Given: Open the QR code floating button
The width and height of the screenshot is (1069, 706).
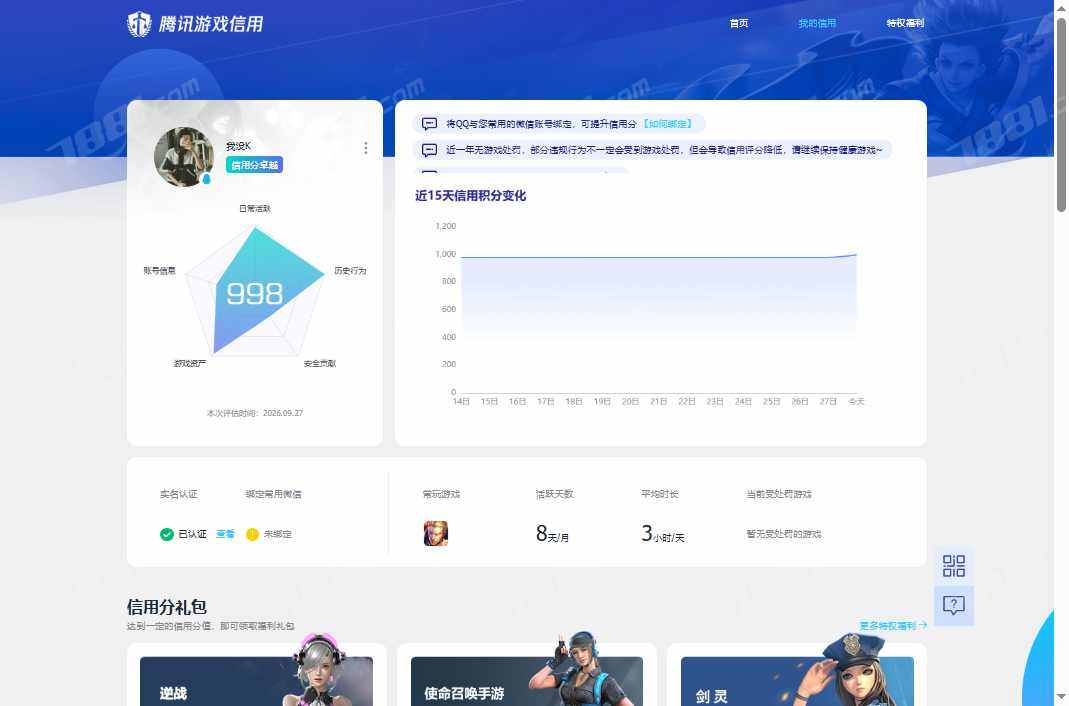Looking at the screenshot, I should pos(954,566).
